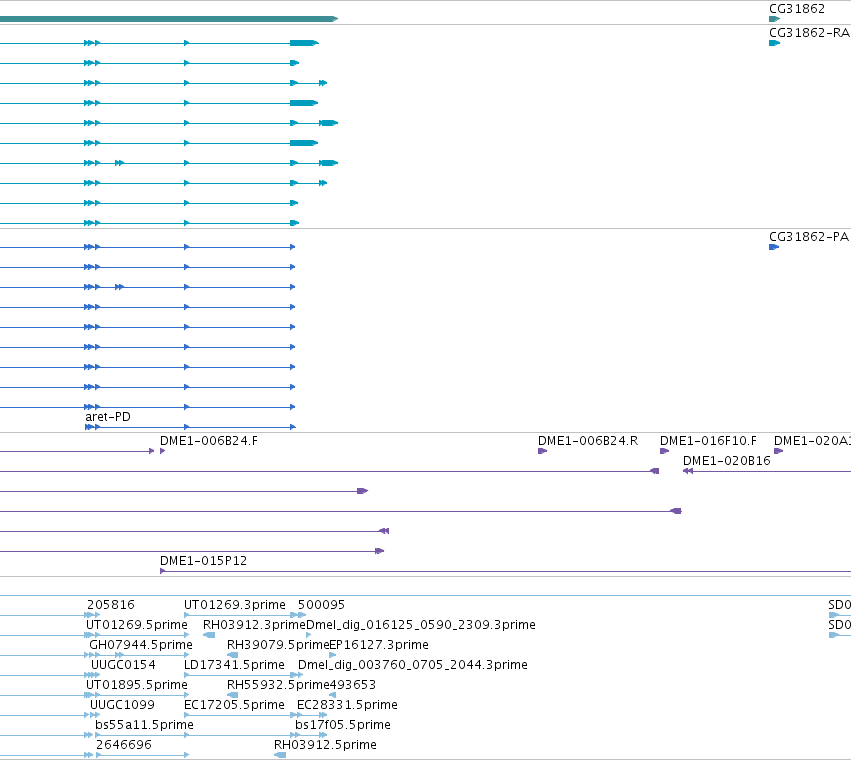Select Dmel_dig_016125_0590_2309.3prime label

pos(421,625)
